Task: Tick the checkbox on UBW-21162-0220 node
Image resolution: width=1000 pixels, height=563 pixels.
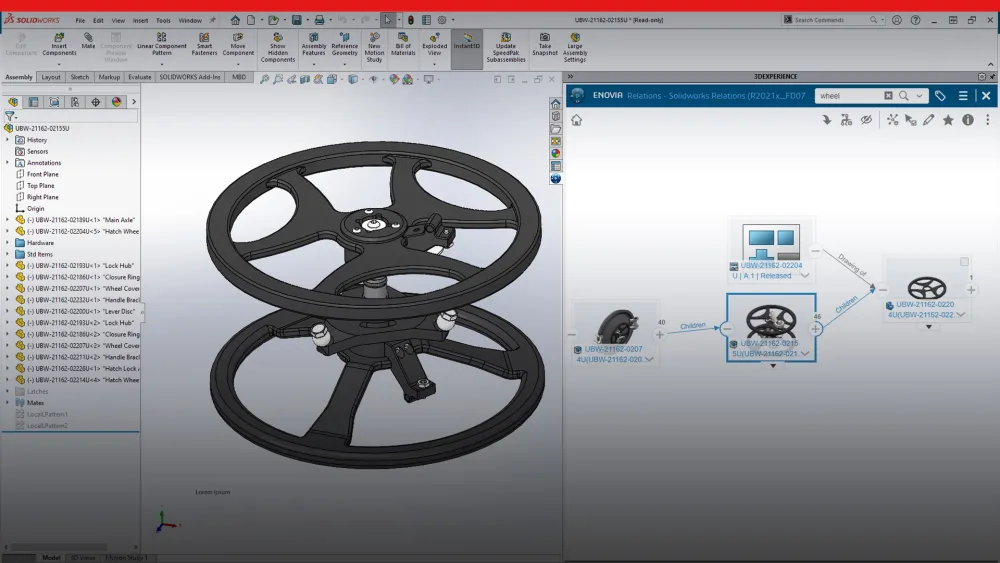Action: [x=964, y=262]
